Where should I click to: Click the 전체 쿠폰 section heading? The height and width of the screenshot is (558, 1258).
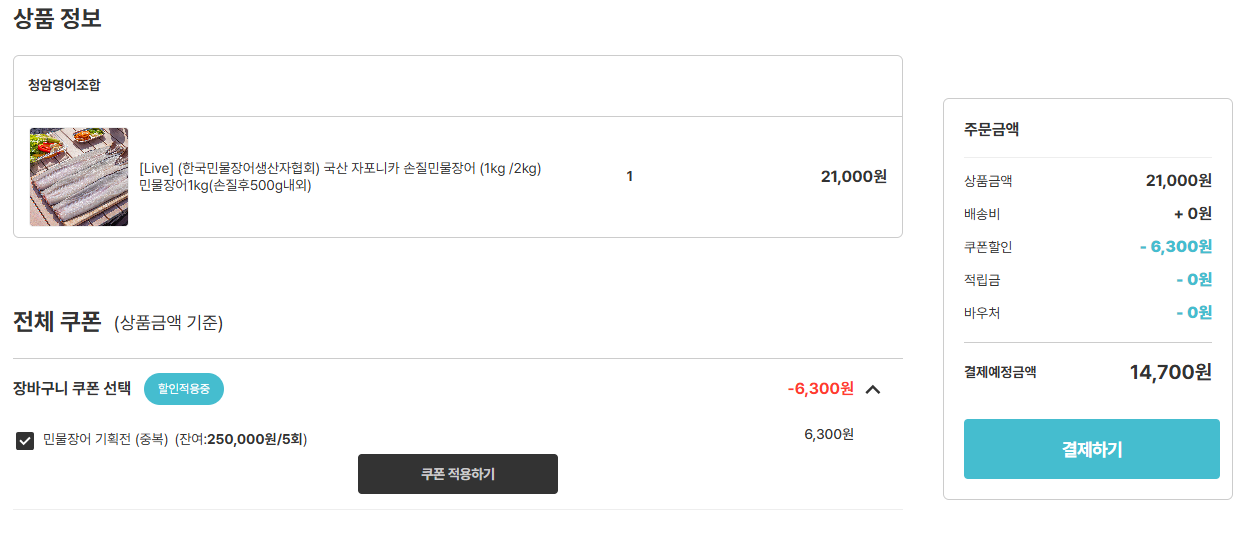[x=57, y=321]
